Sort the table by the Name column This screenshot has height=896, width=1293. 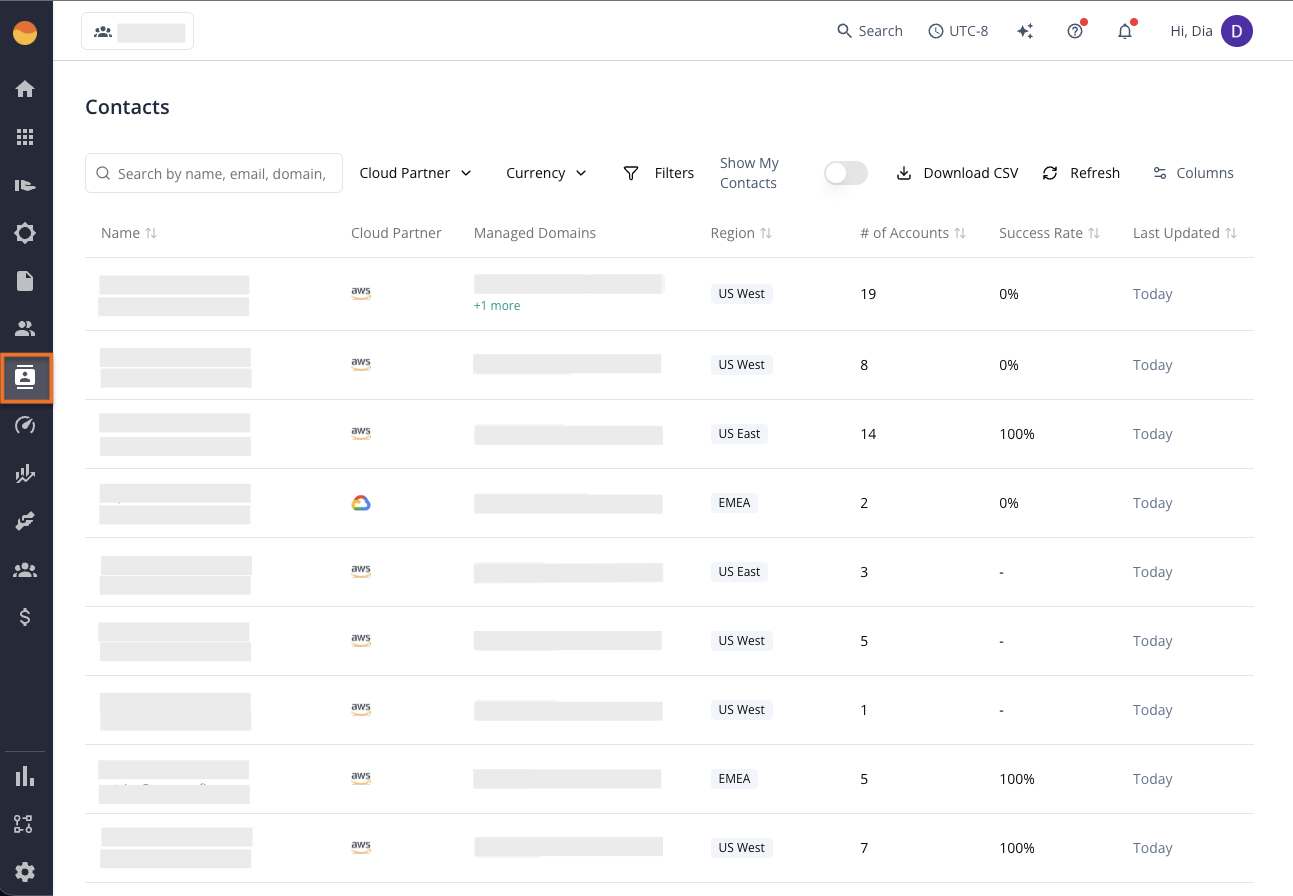pyautogui.click(x=129, y=233)
